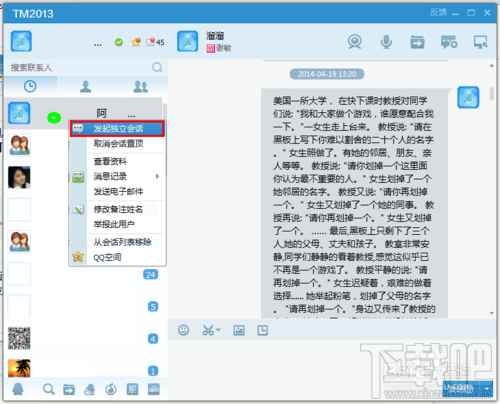
Task: Switch to the groups tab
Action: click(140, 86)
